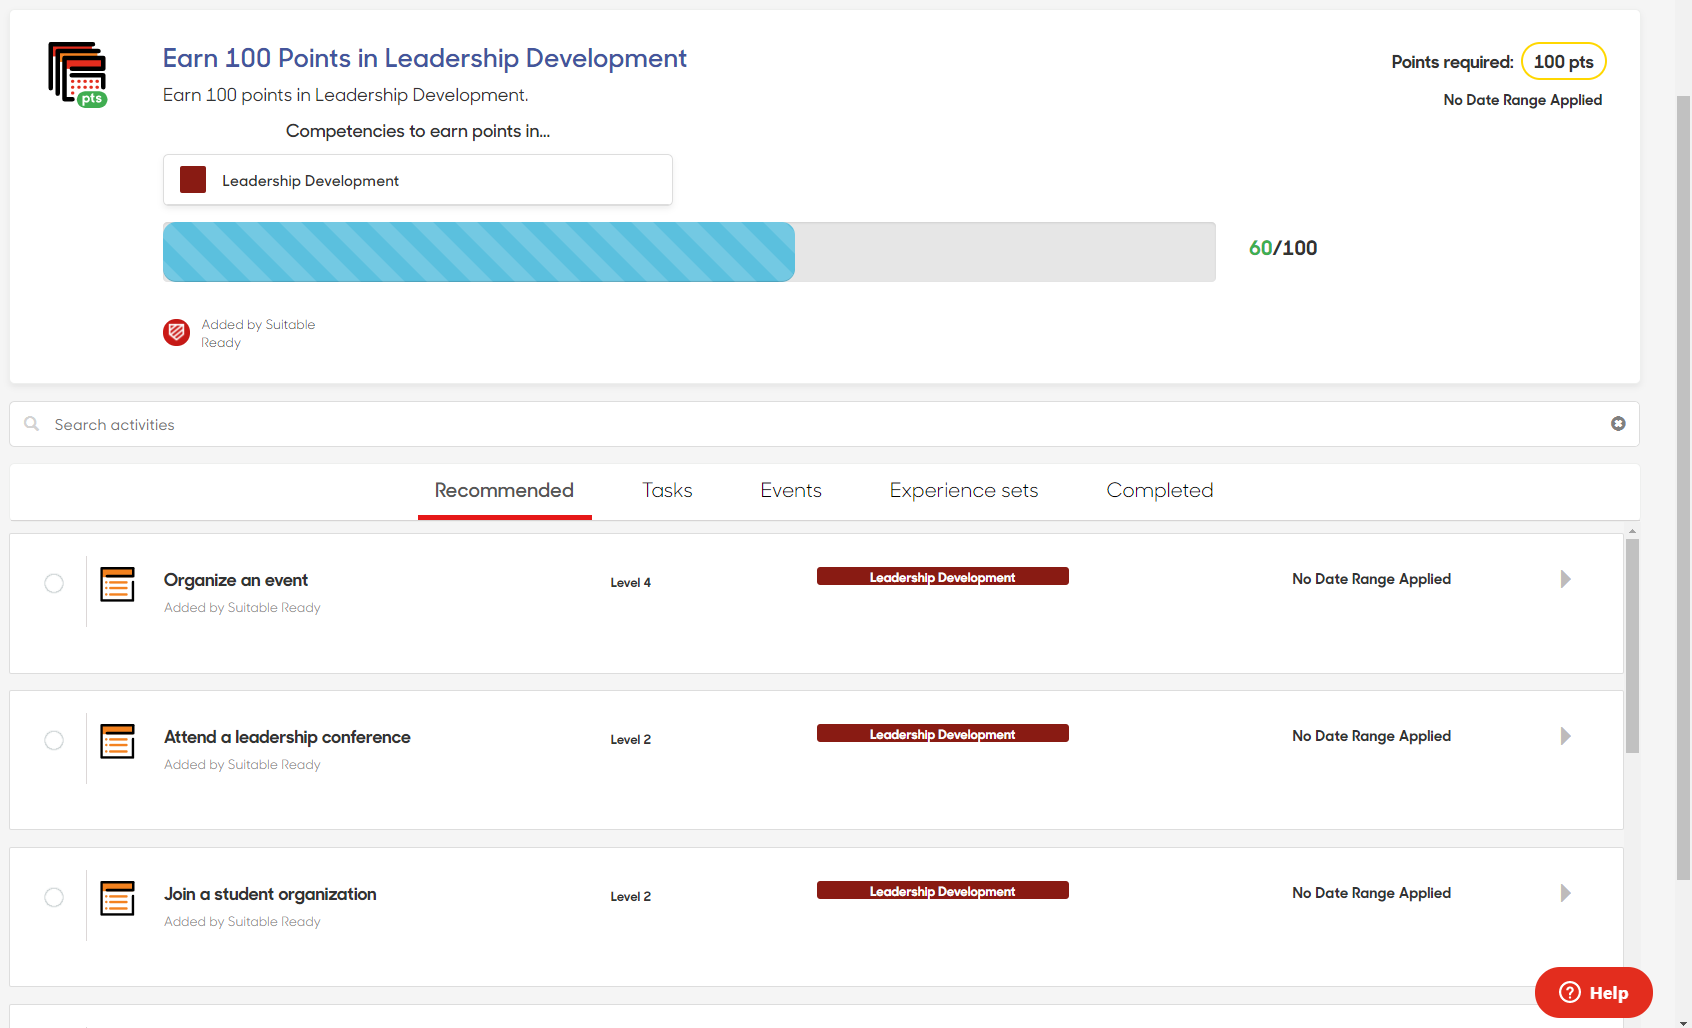Expand the Organize an event row arrow

point(1566,579)
